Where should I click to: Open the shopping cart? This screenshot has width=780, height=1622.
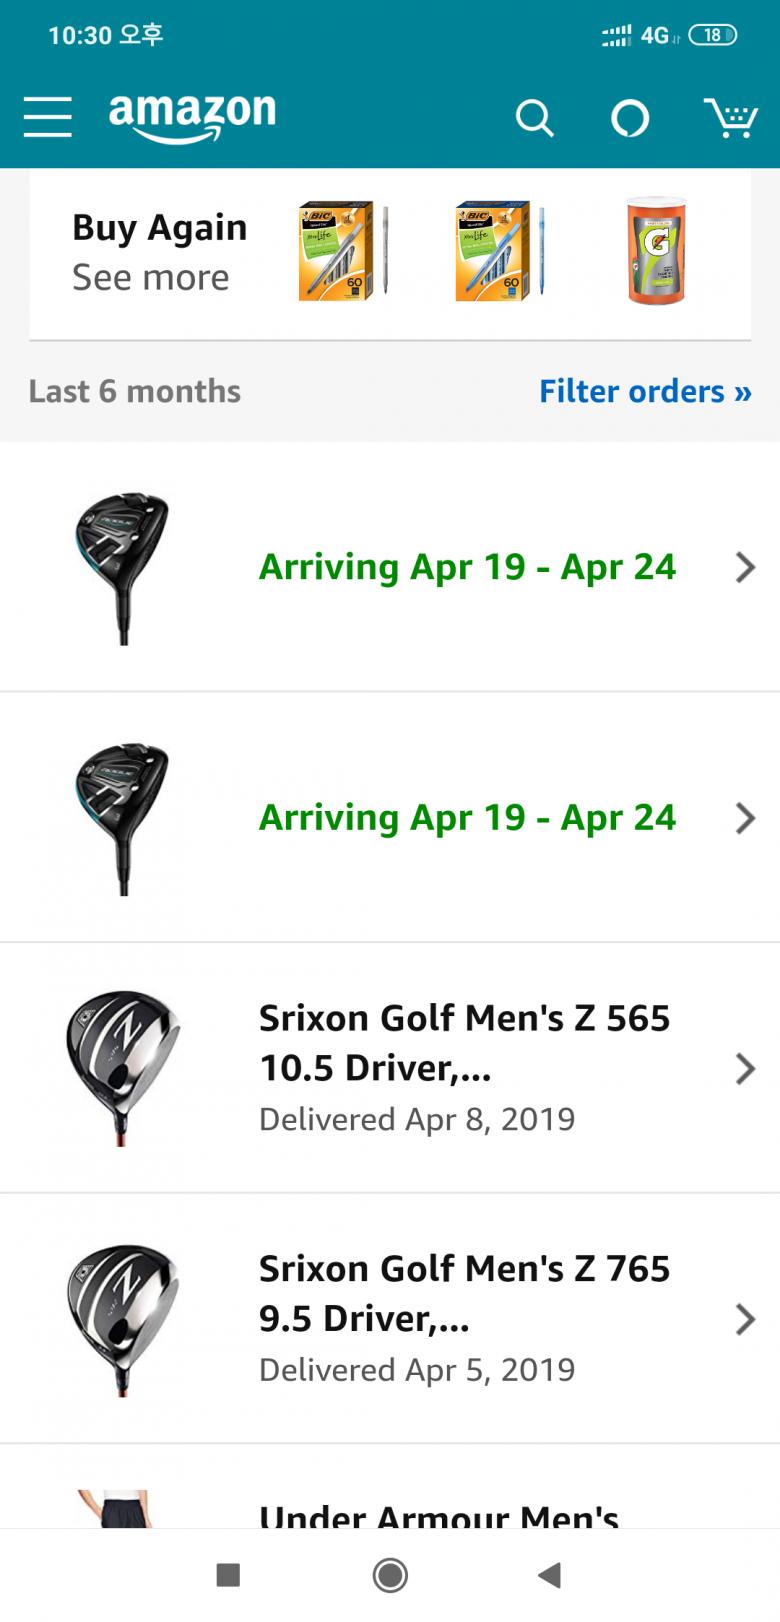(730, 118)
